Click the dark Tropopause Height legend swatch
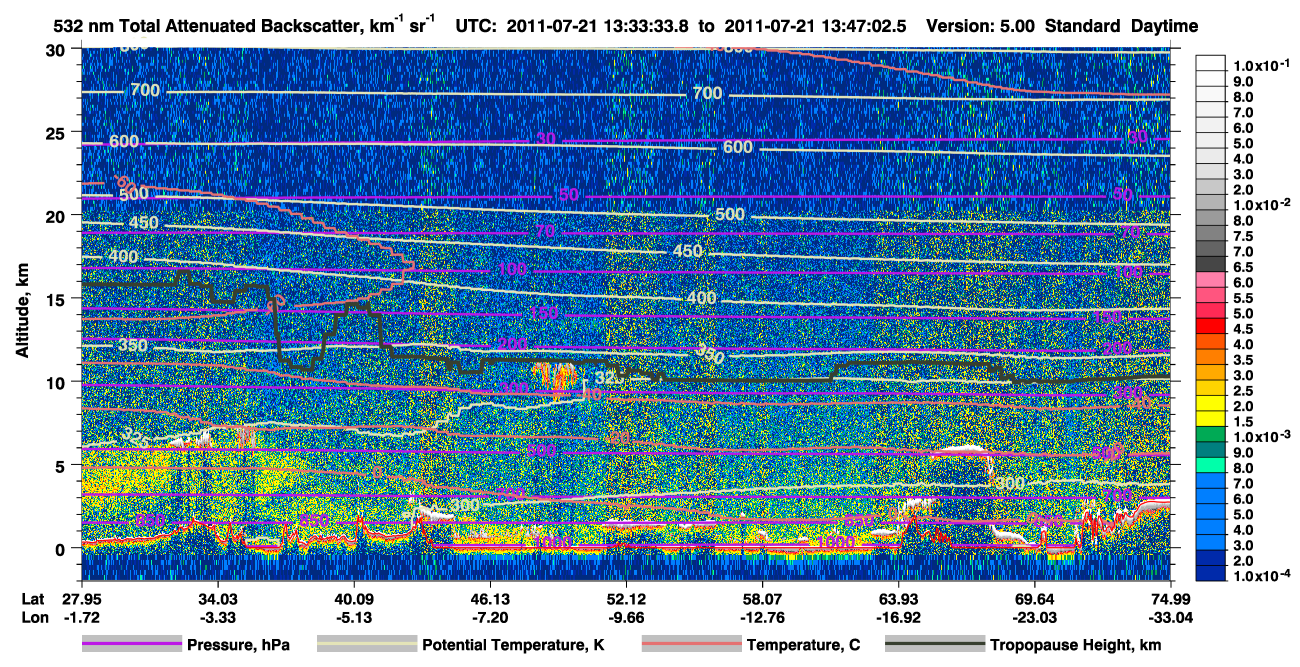Viewport: 1300px width, 667px height. [x=936, y=645]
